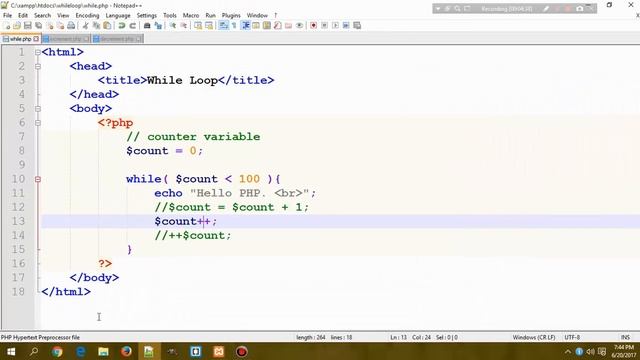Click the recorder red stop button
This screenshot has height=360, width=640.
coord(568,9)
